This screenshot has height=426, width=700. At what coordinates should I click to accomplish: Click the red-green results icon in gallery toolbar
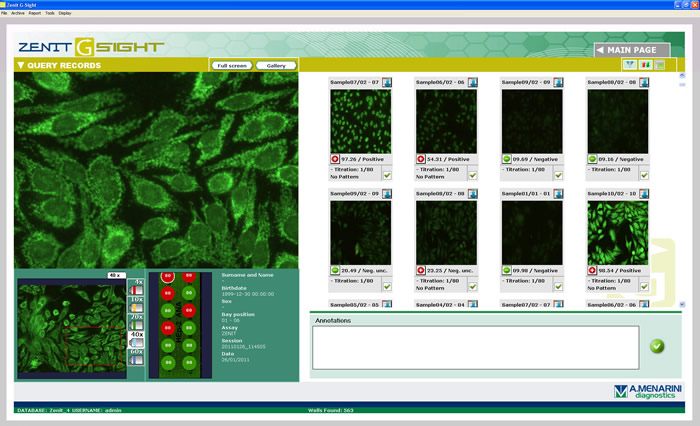[x=644, y=65]
